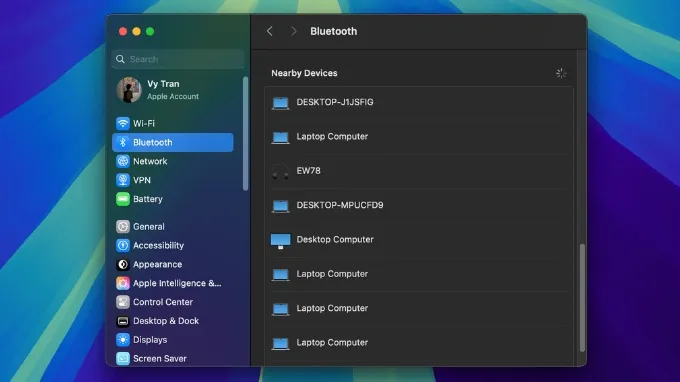Select the Bluetooth sidebar item
This screenshot has height=382, width=680.
173,142
